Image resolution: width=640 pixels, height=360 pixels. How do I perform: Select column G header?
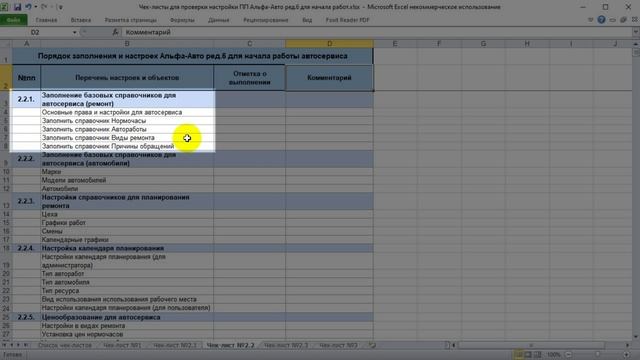pos(483,44)
